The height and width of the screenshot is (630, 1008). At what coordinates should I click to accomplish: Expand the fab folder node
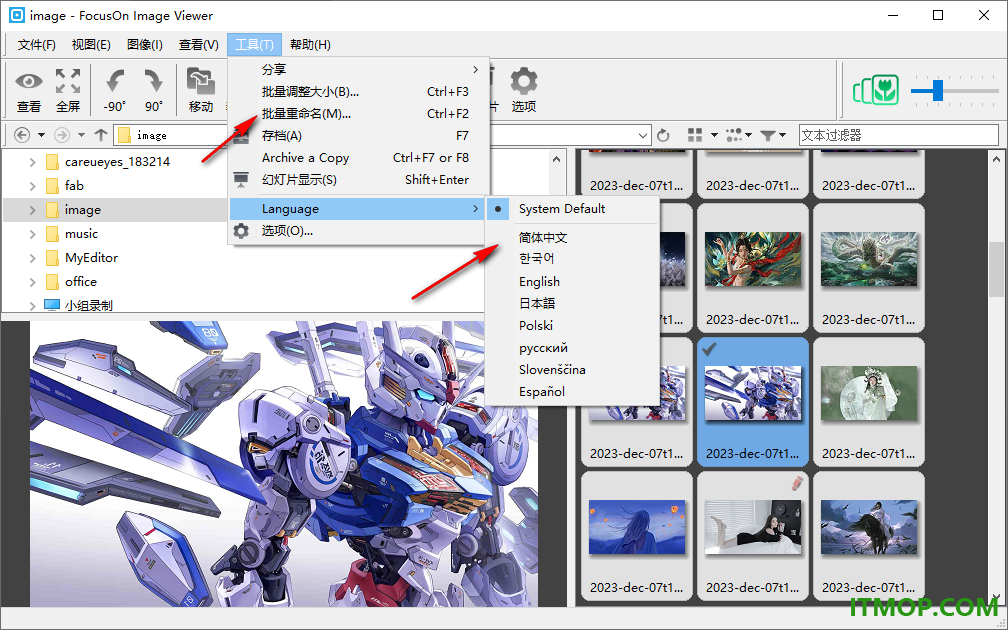coord(32,186)
